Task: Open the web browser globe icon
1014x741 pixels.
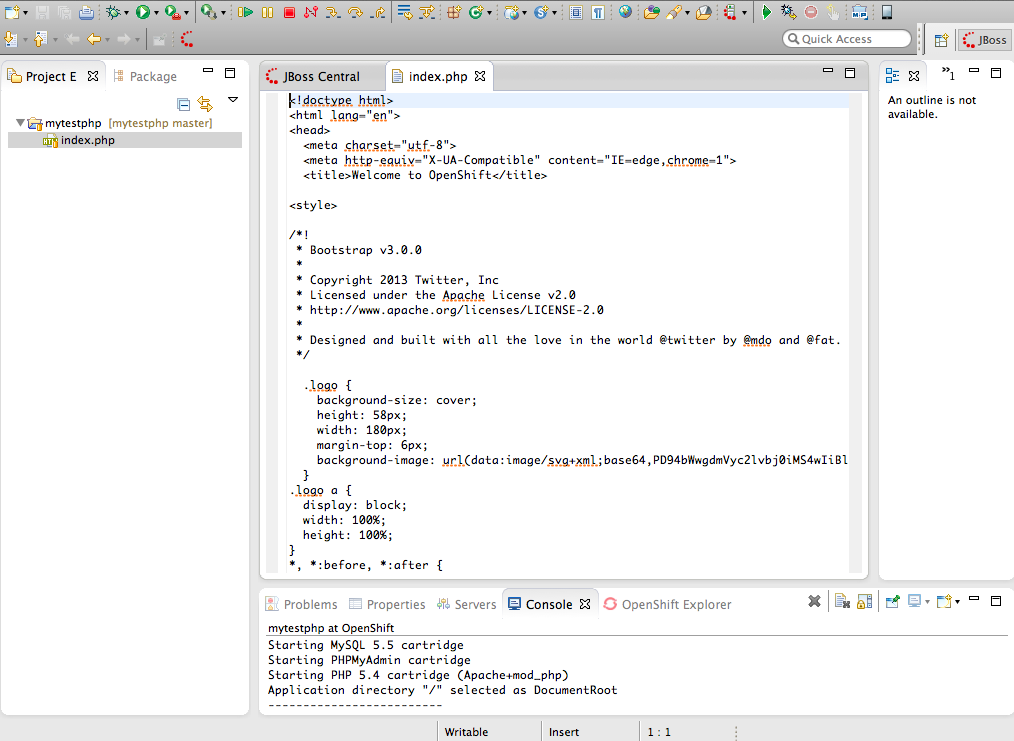Action: 625,12
